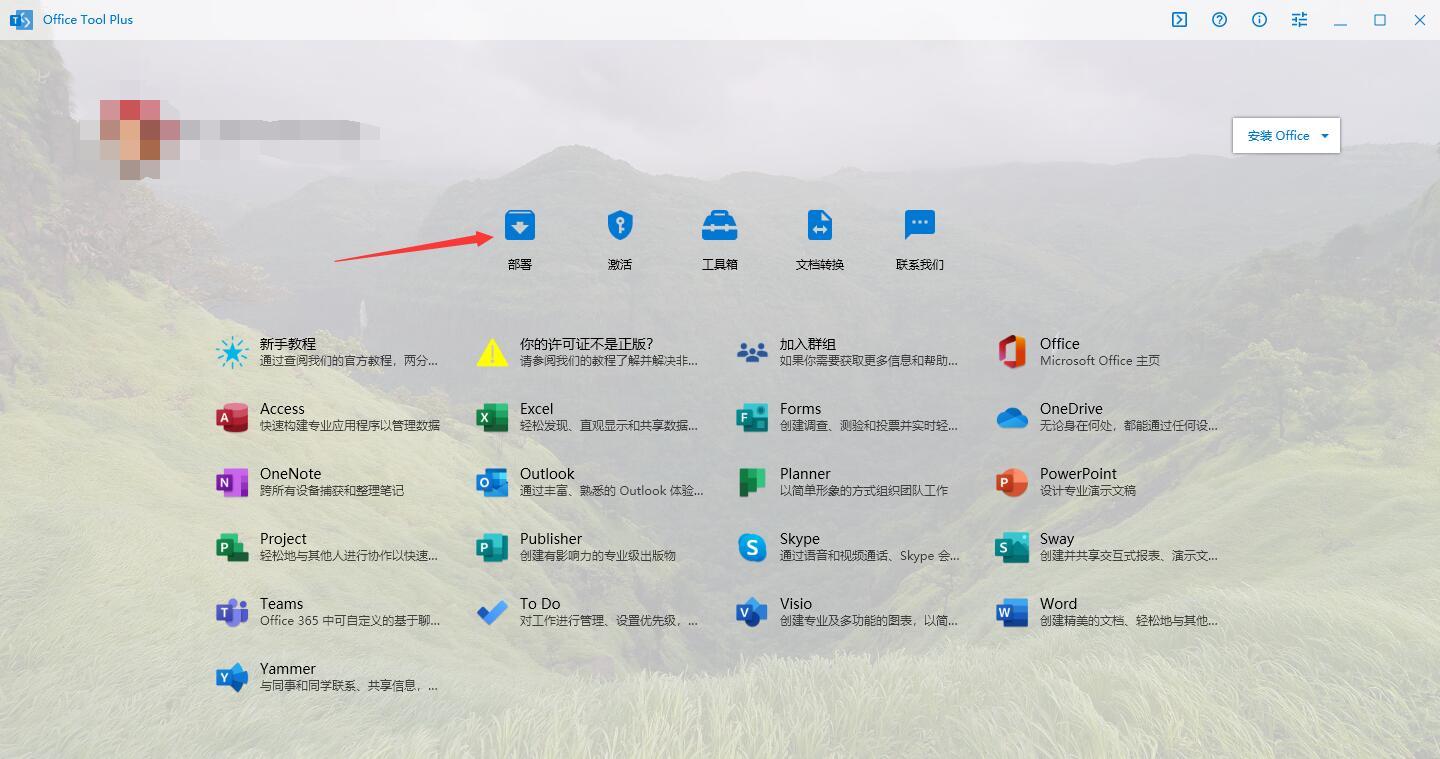The image size is (1440, 759).
Task: Open the Yammer app icon
Action: point(232,677)
